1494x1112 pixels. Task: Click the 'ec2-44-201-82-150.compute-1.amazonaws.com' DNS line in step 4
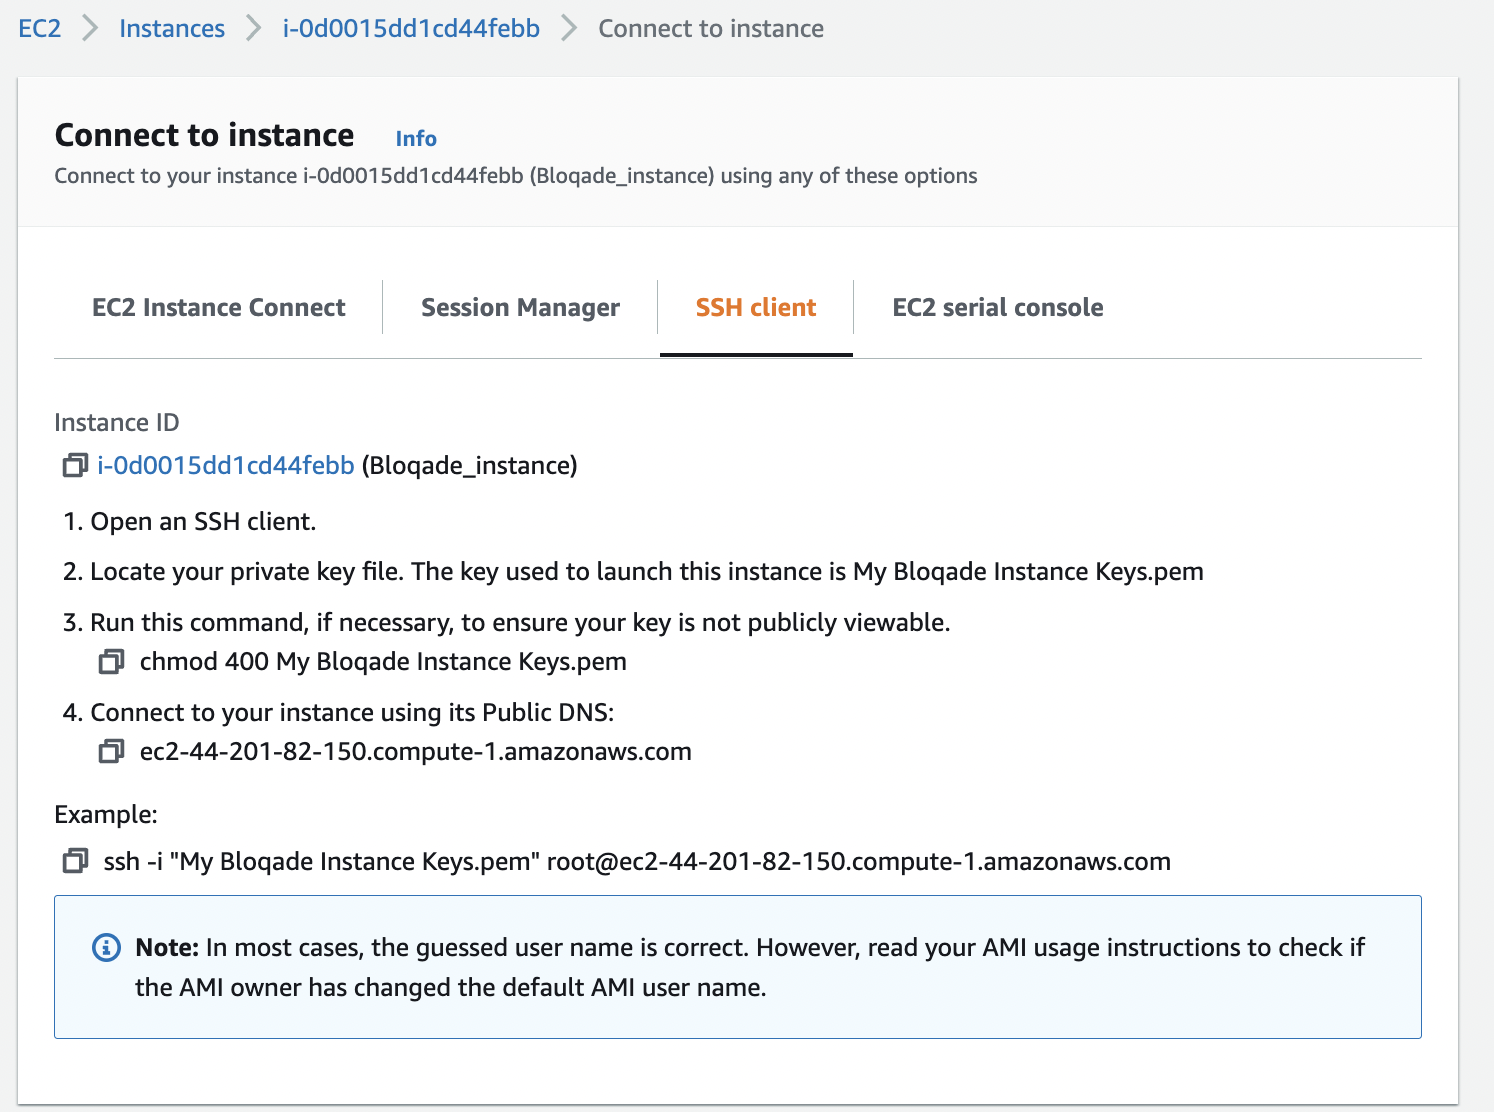416,752
